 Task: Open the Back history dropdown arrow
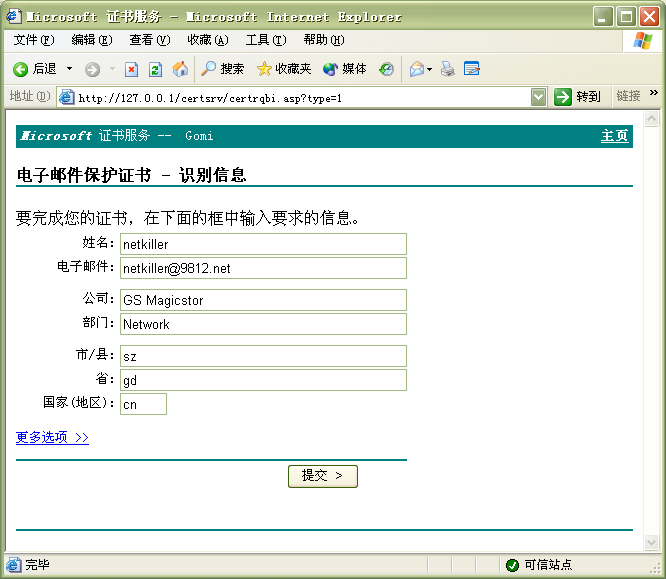coord(69,69)
